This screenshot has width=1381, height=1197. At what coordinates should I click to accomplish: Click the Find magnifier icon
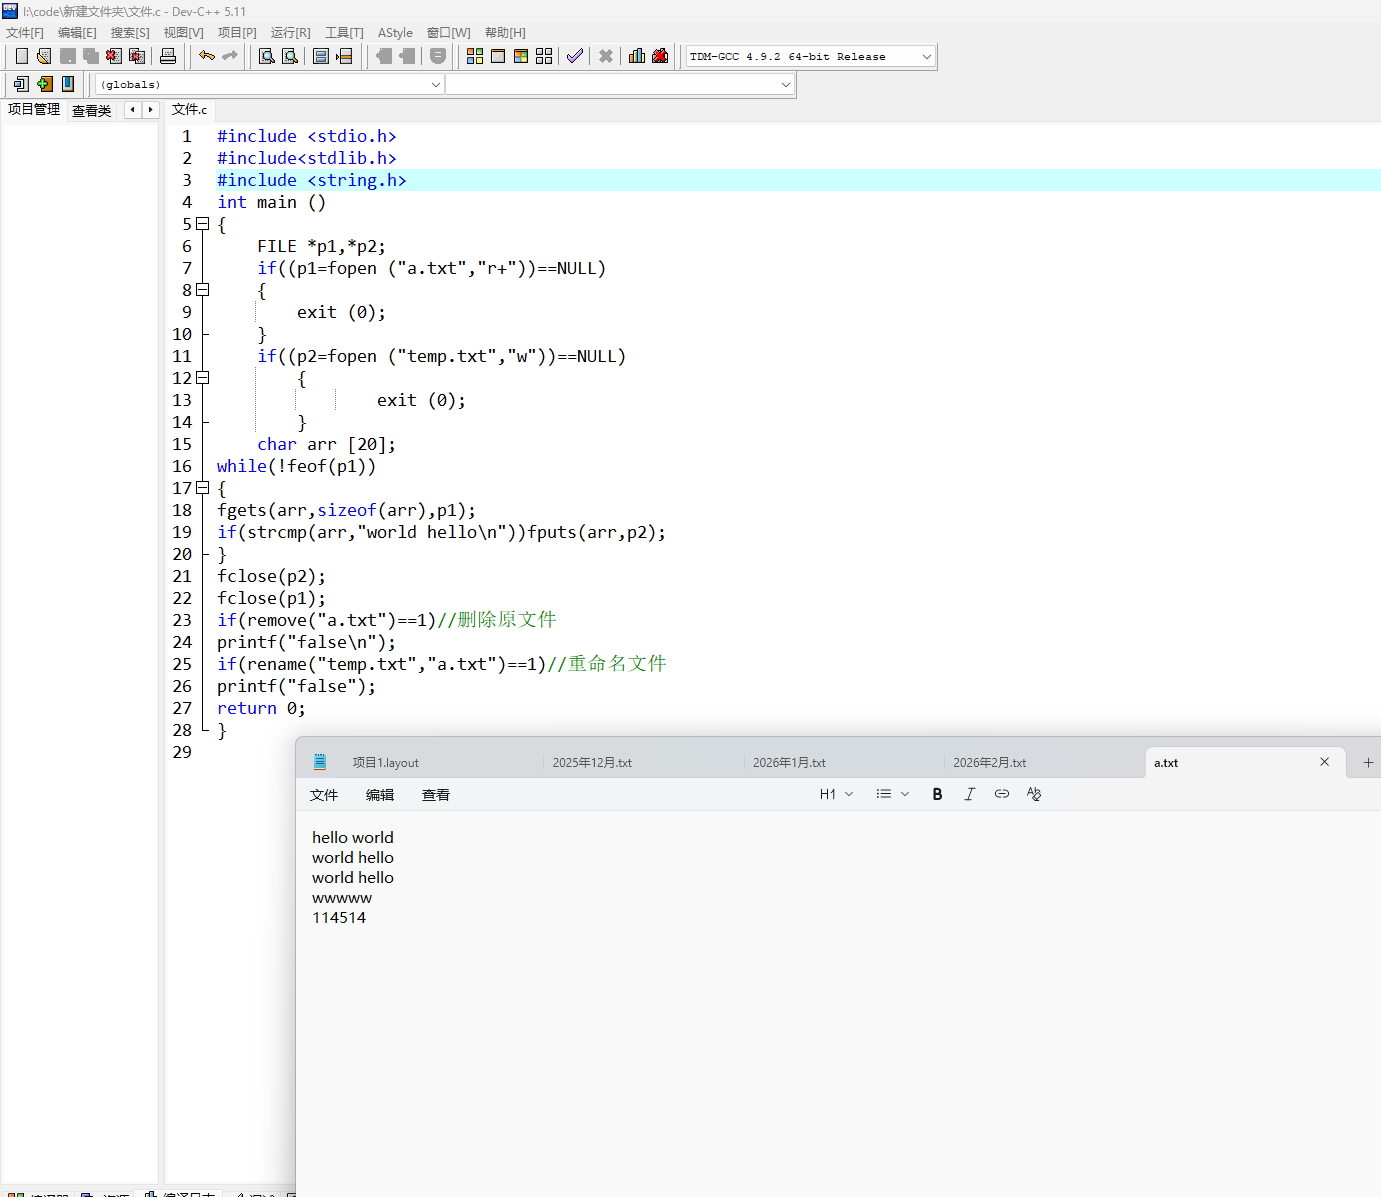coord(267,56)
